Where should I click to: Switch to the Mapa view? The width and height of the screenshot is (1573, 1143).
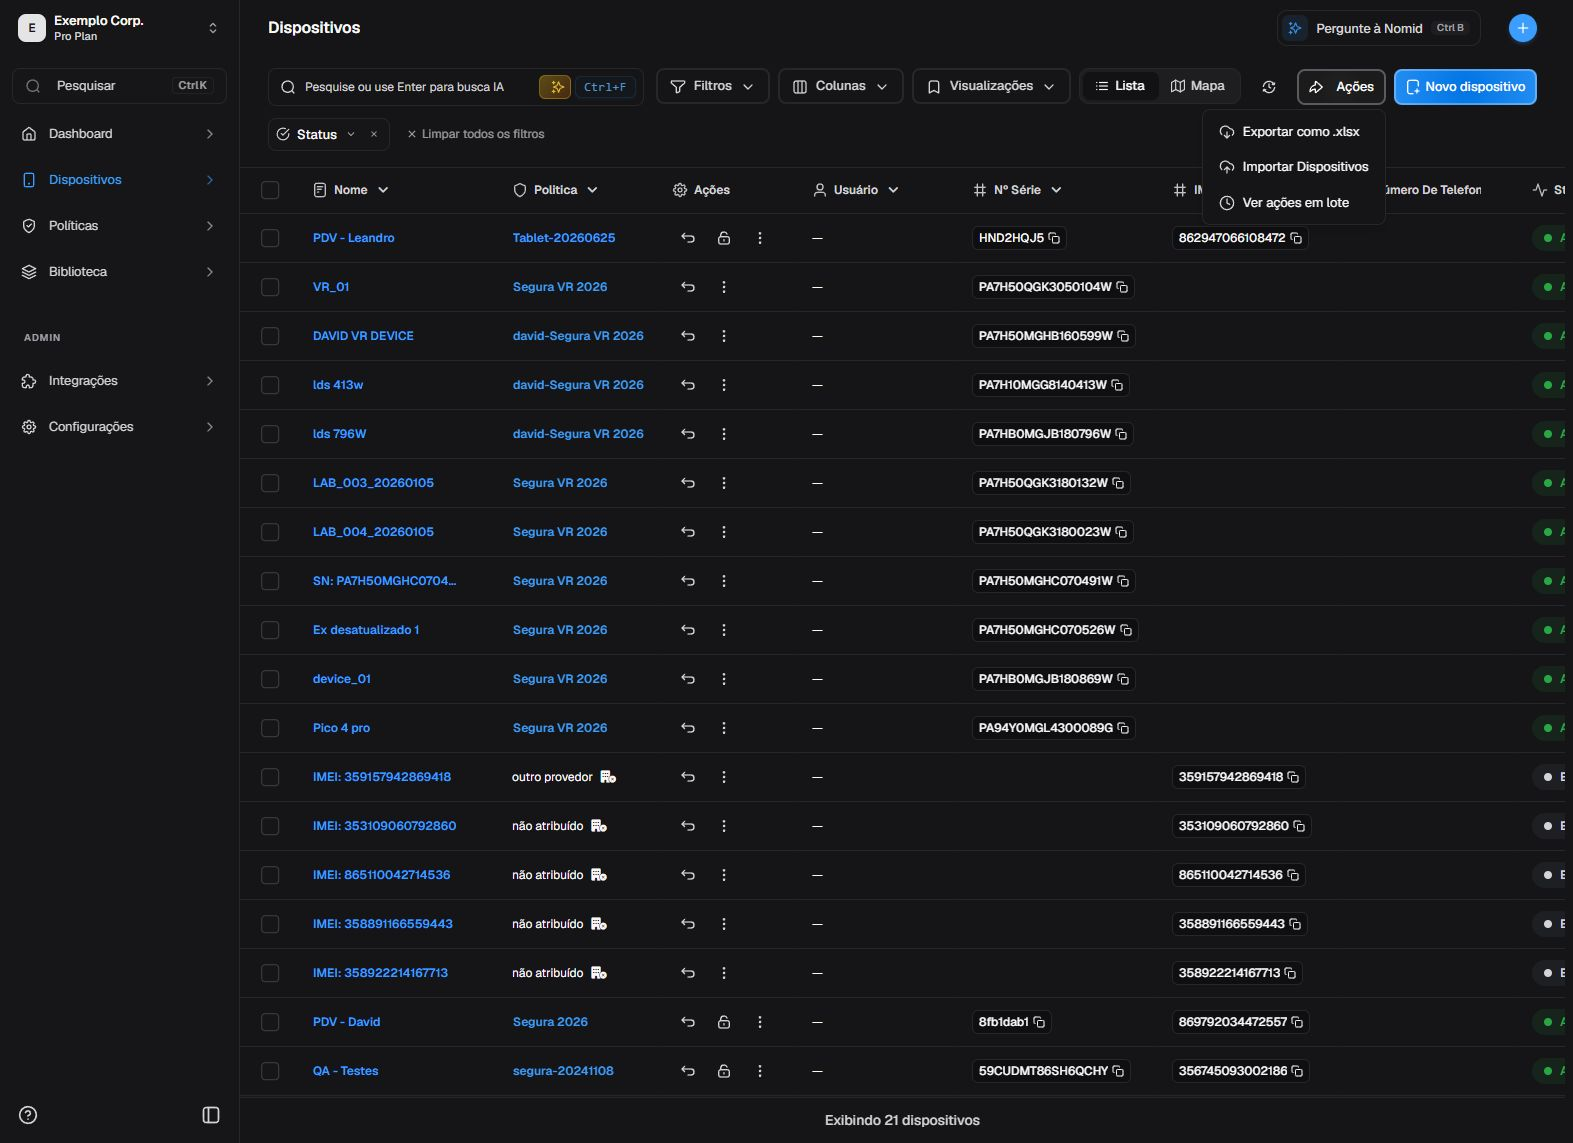click(1198, 86)
